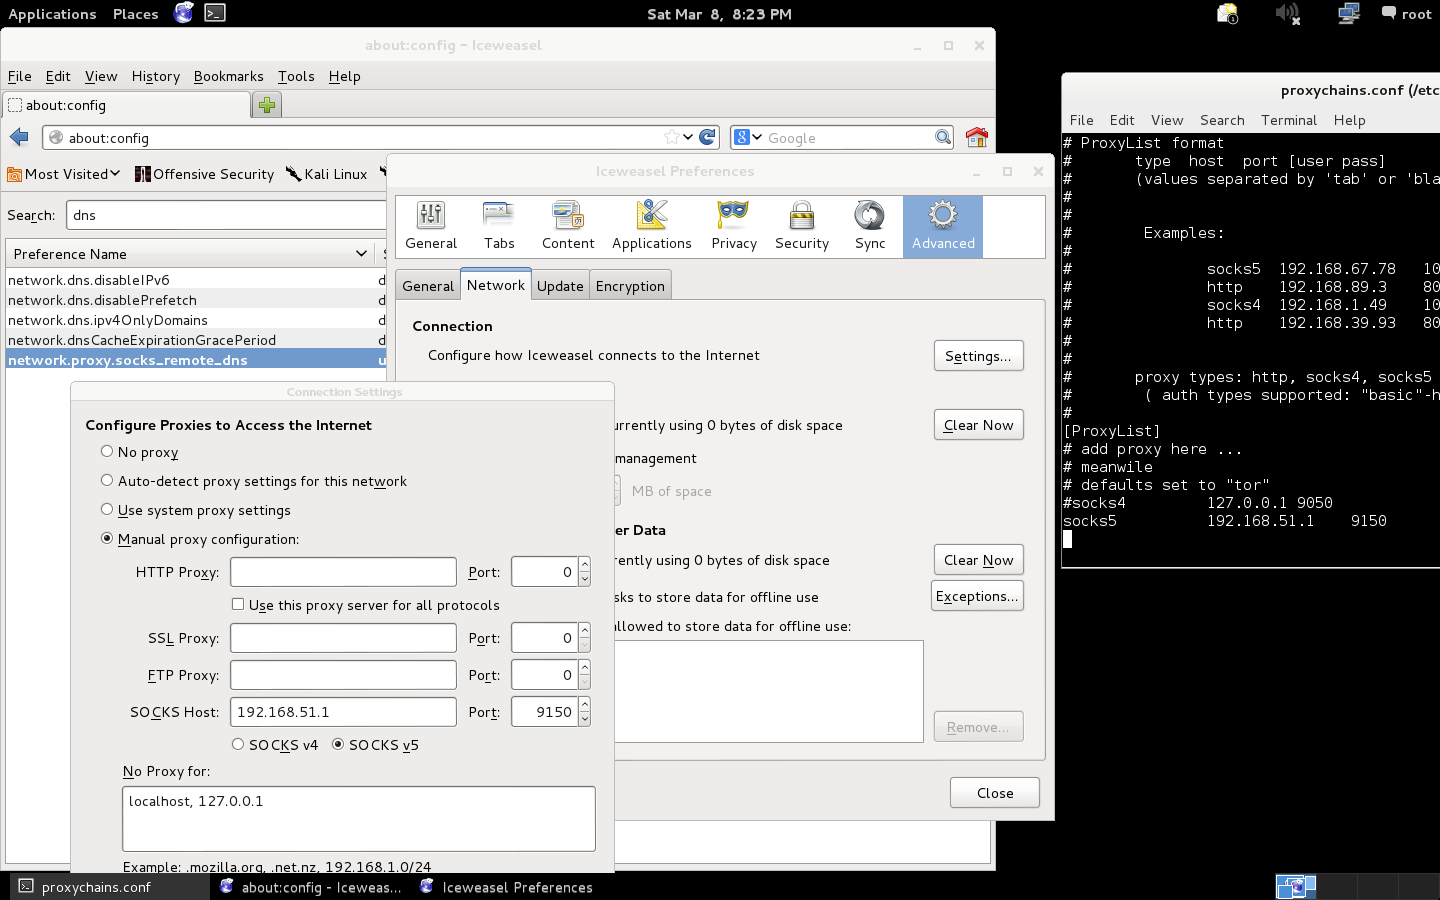Screen dimensions: 1440x900
Task: Open the Exceptions... dialog
Action: click(977, 596)
